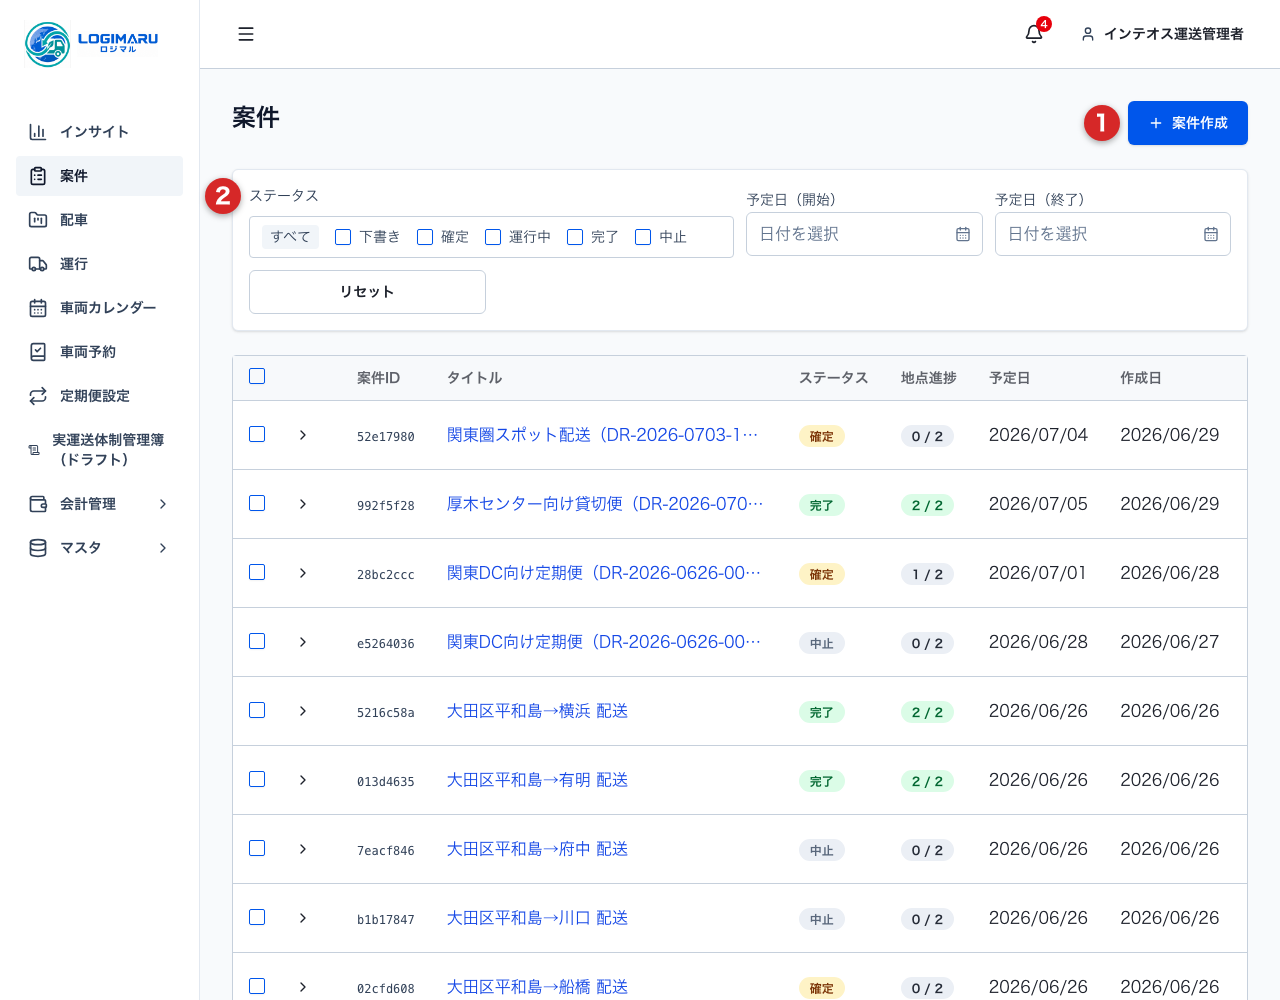Select row checkbox for 013d4635
1280x1000 pixels.
click(257, 779)
